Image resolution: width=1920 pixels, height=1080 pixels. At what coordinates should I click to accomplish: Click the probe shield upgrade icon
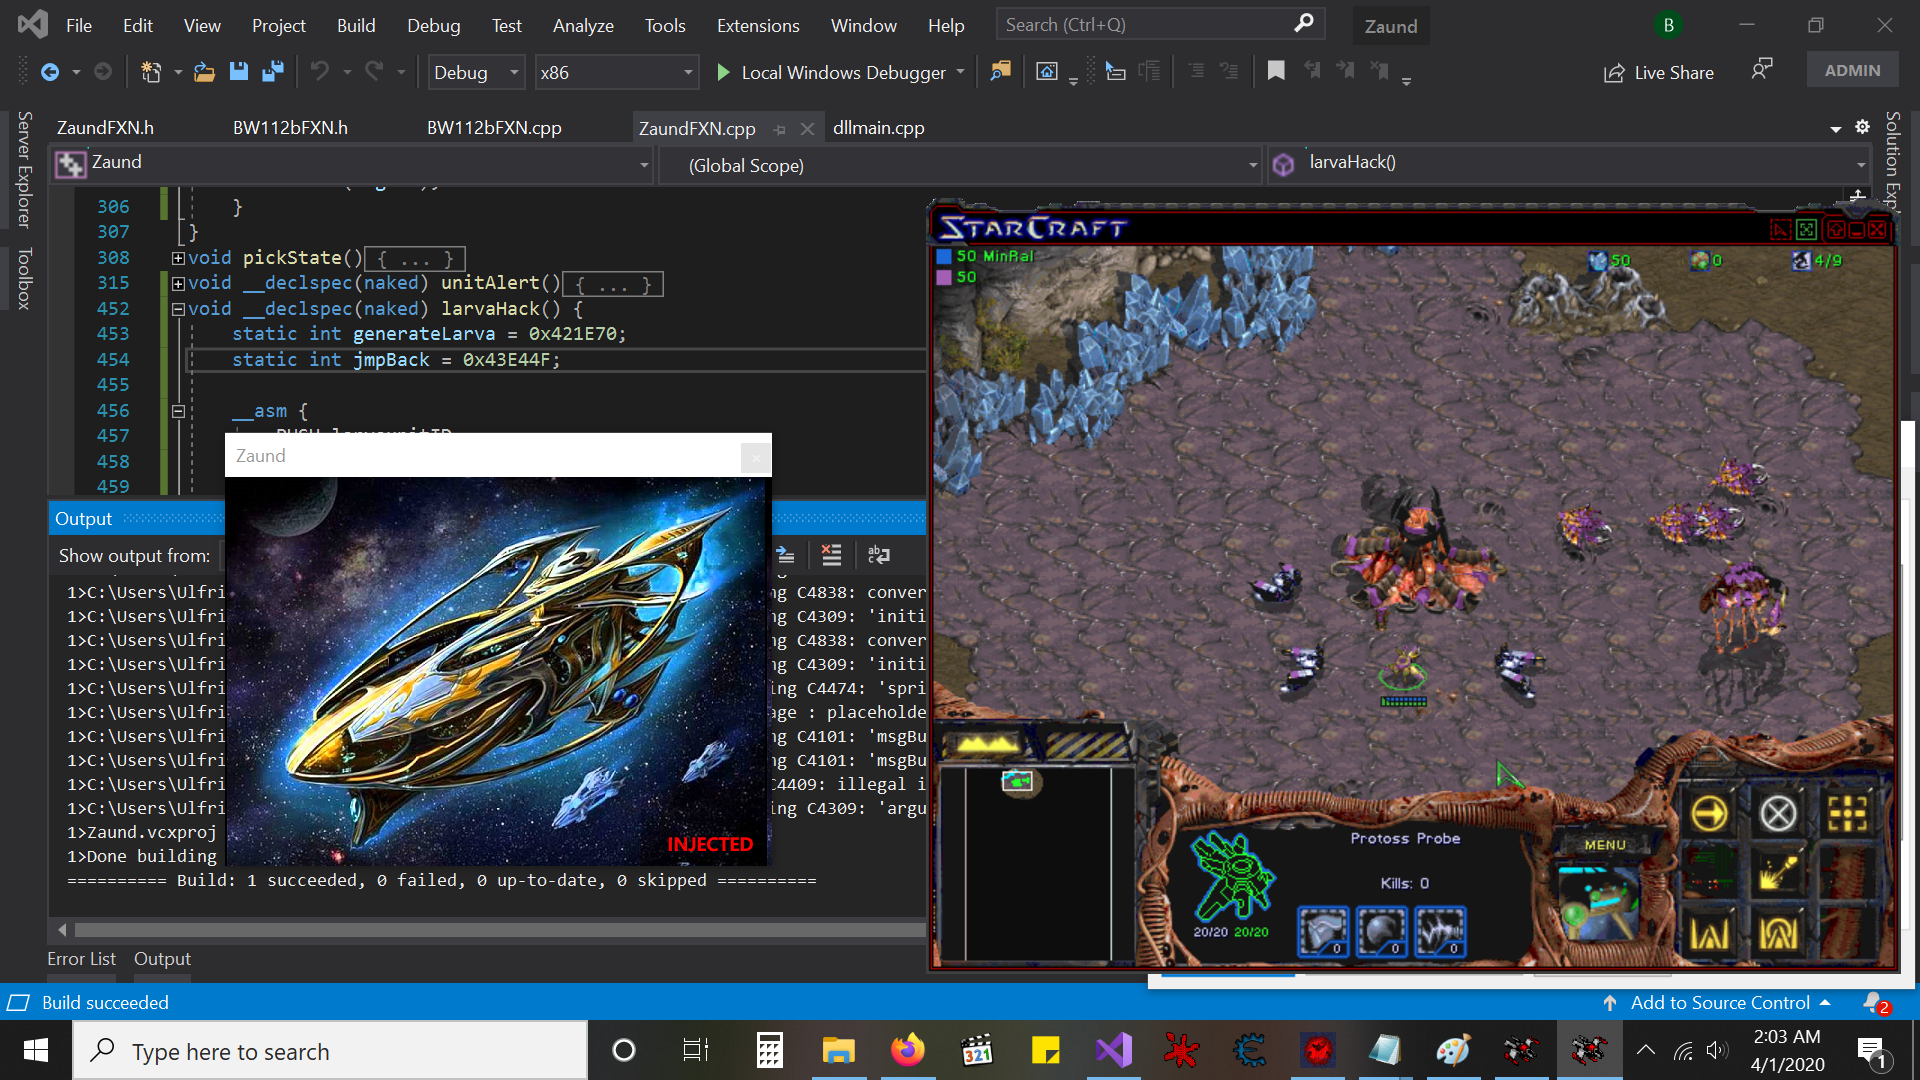point(1382,932)
